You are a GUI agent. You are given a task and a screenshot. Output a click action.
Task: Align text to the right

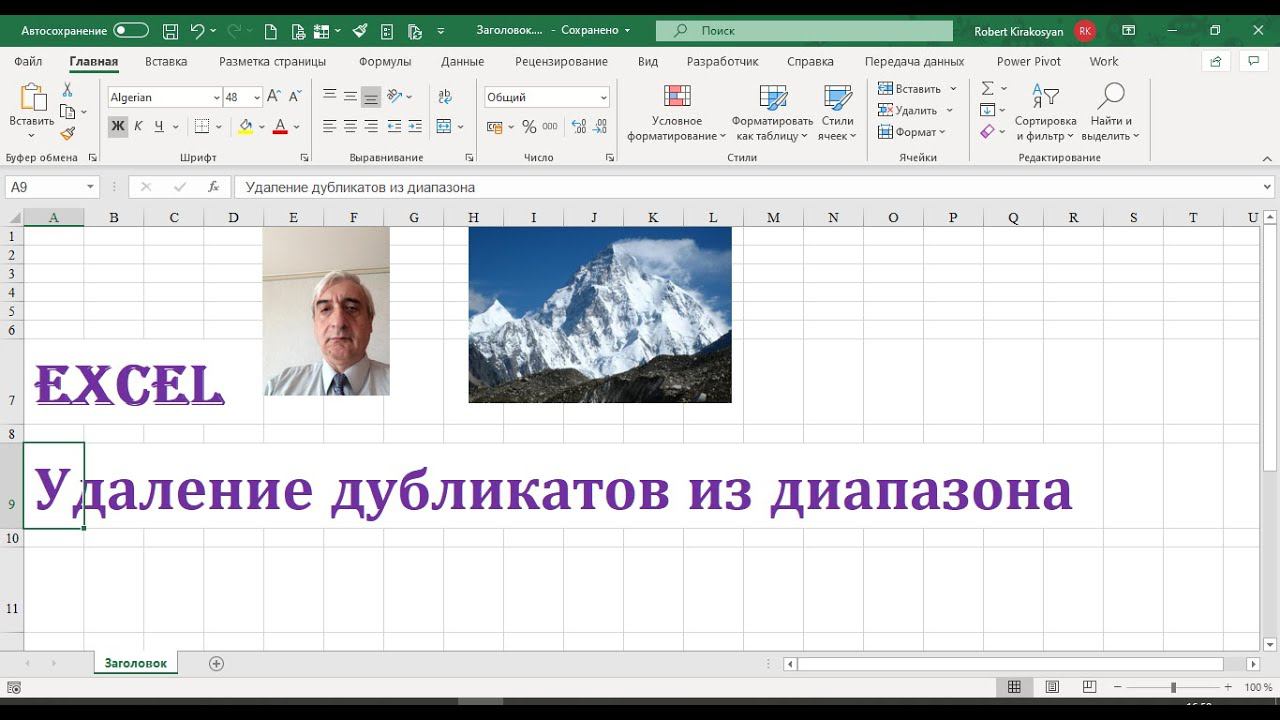371,126
